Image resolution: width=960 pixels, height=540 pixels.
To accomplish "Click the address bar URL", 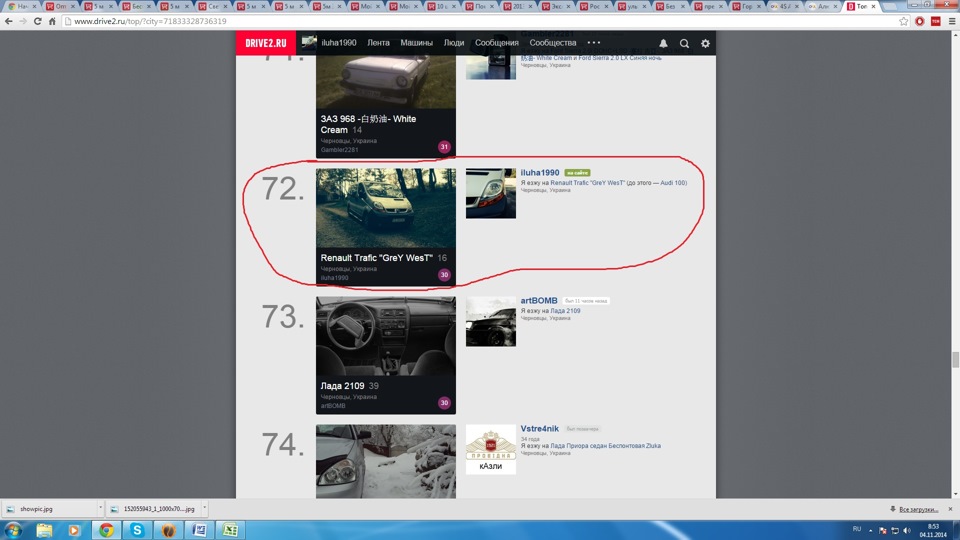I will (x=150, y=21).
